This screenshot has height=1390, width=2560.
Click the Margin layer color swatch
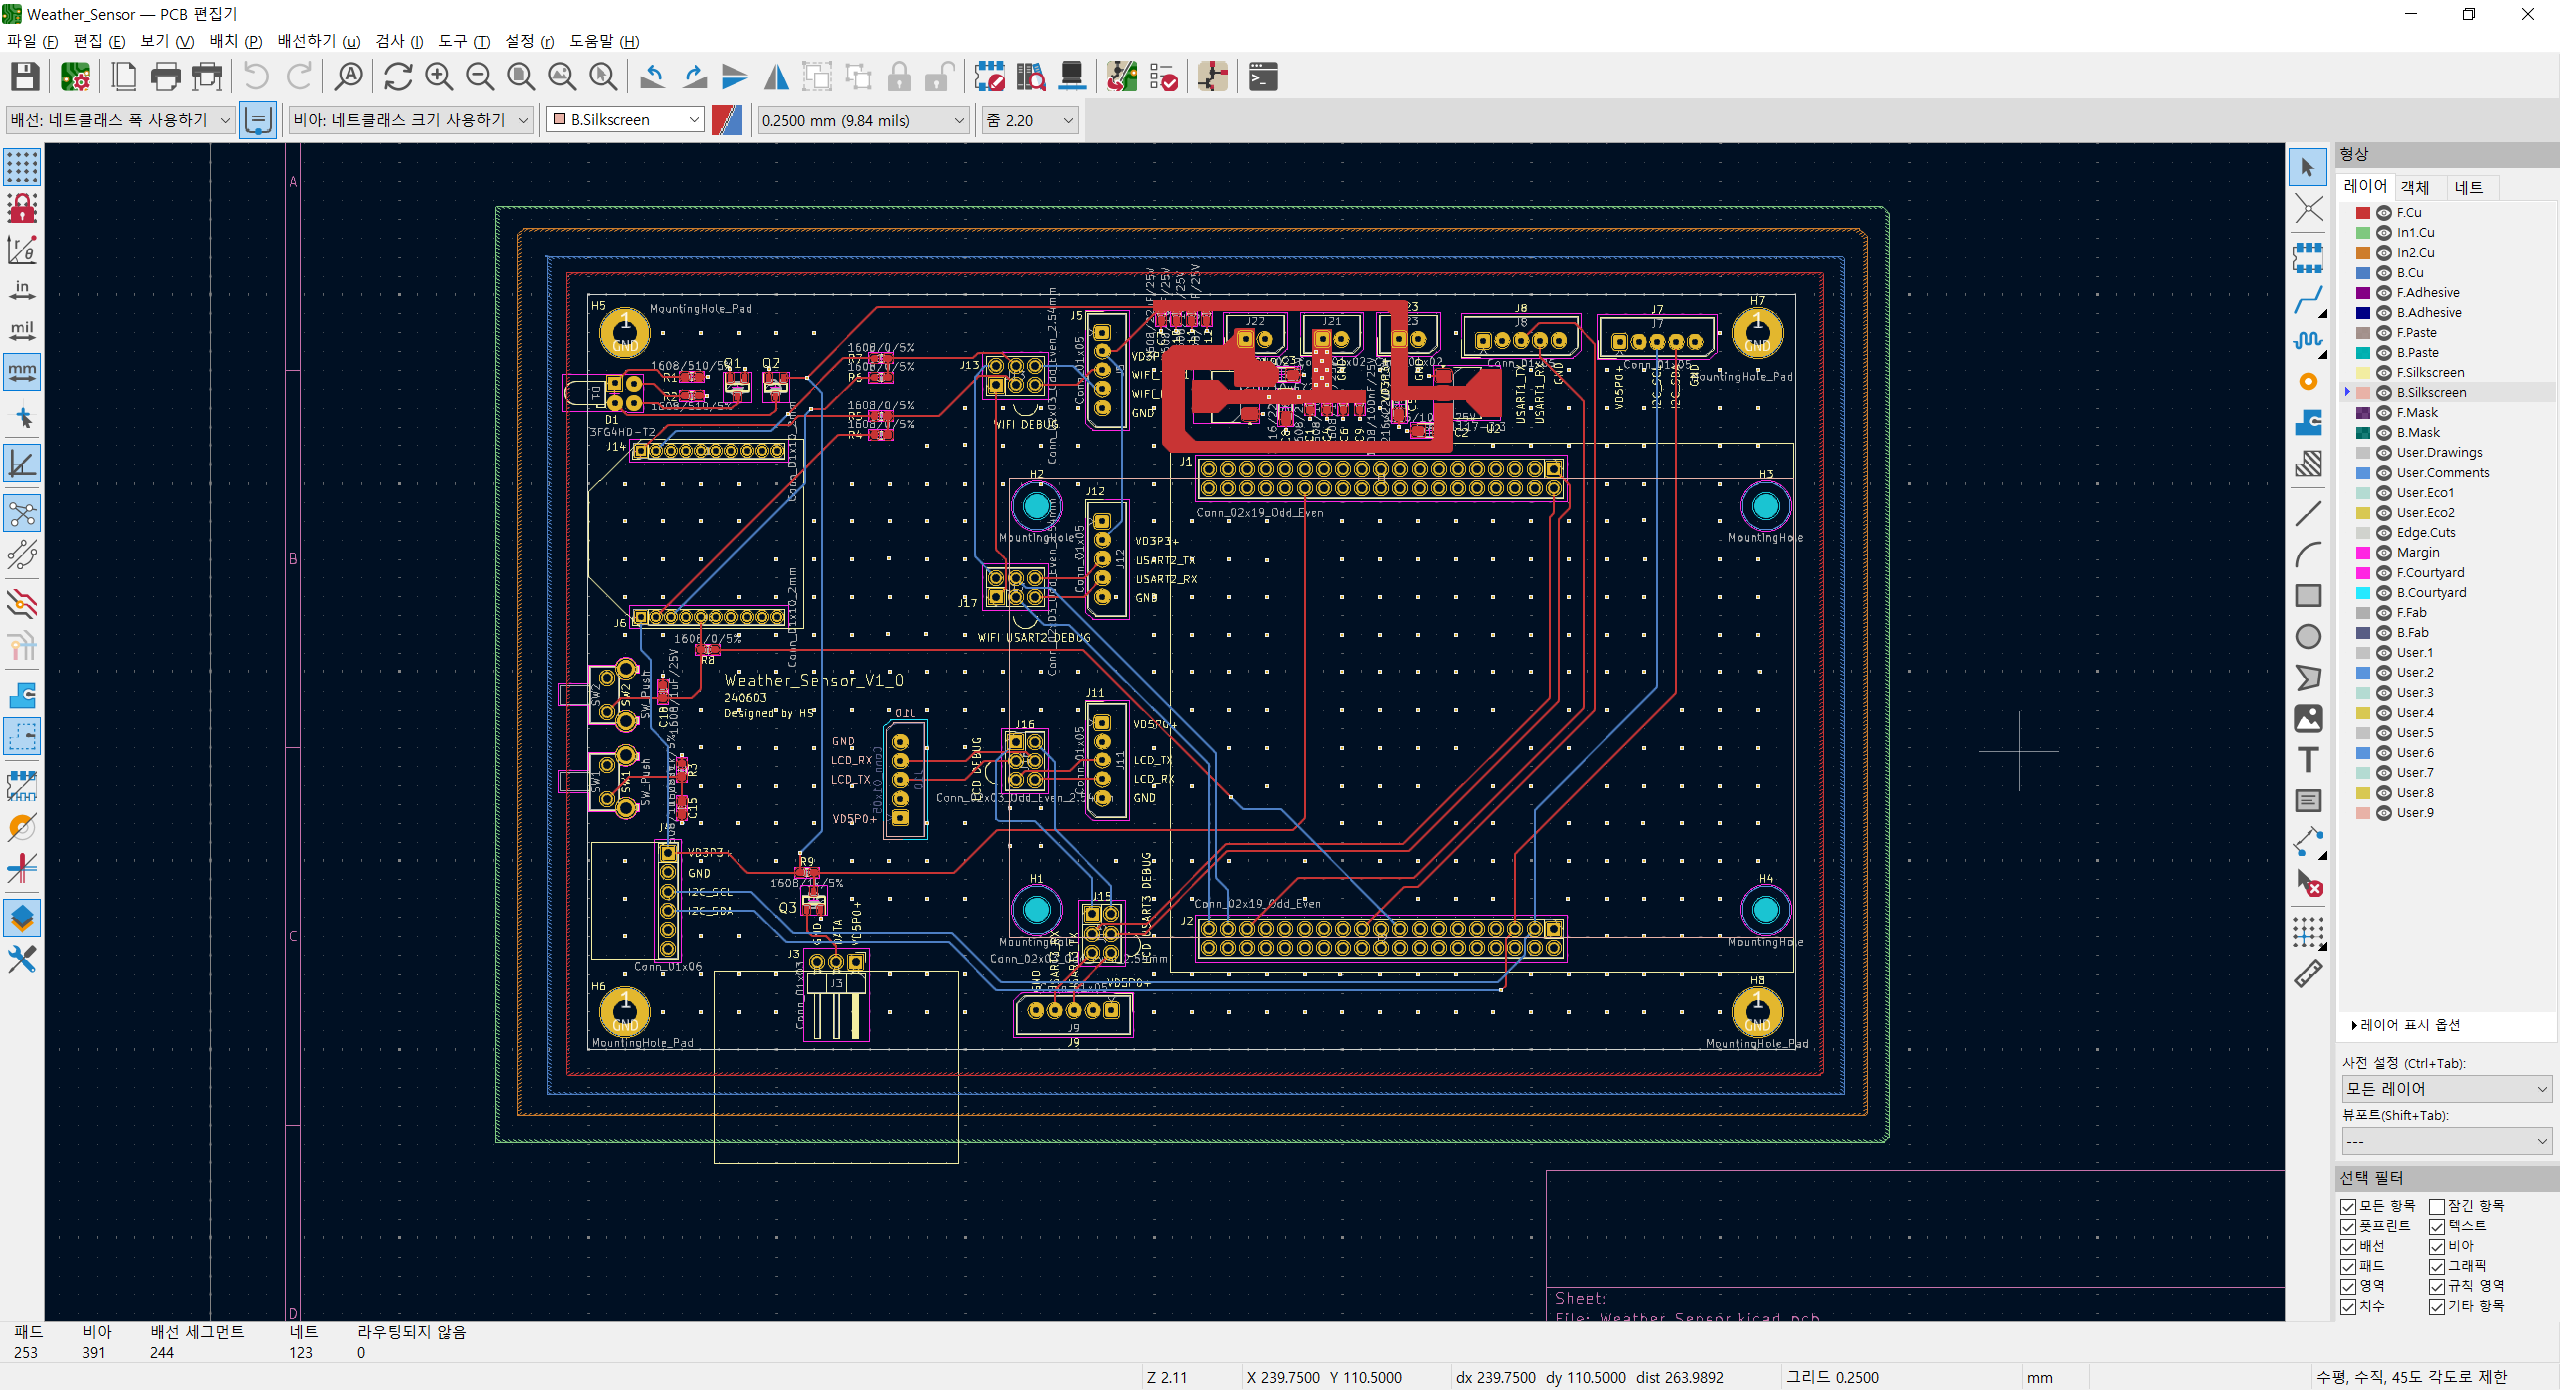2363,553
